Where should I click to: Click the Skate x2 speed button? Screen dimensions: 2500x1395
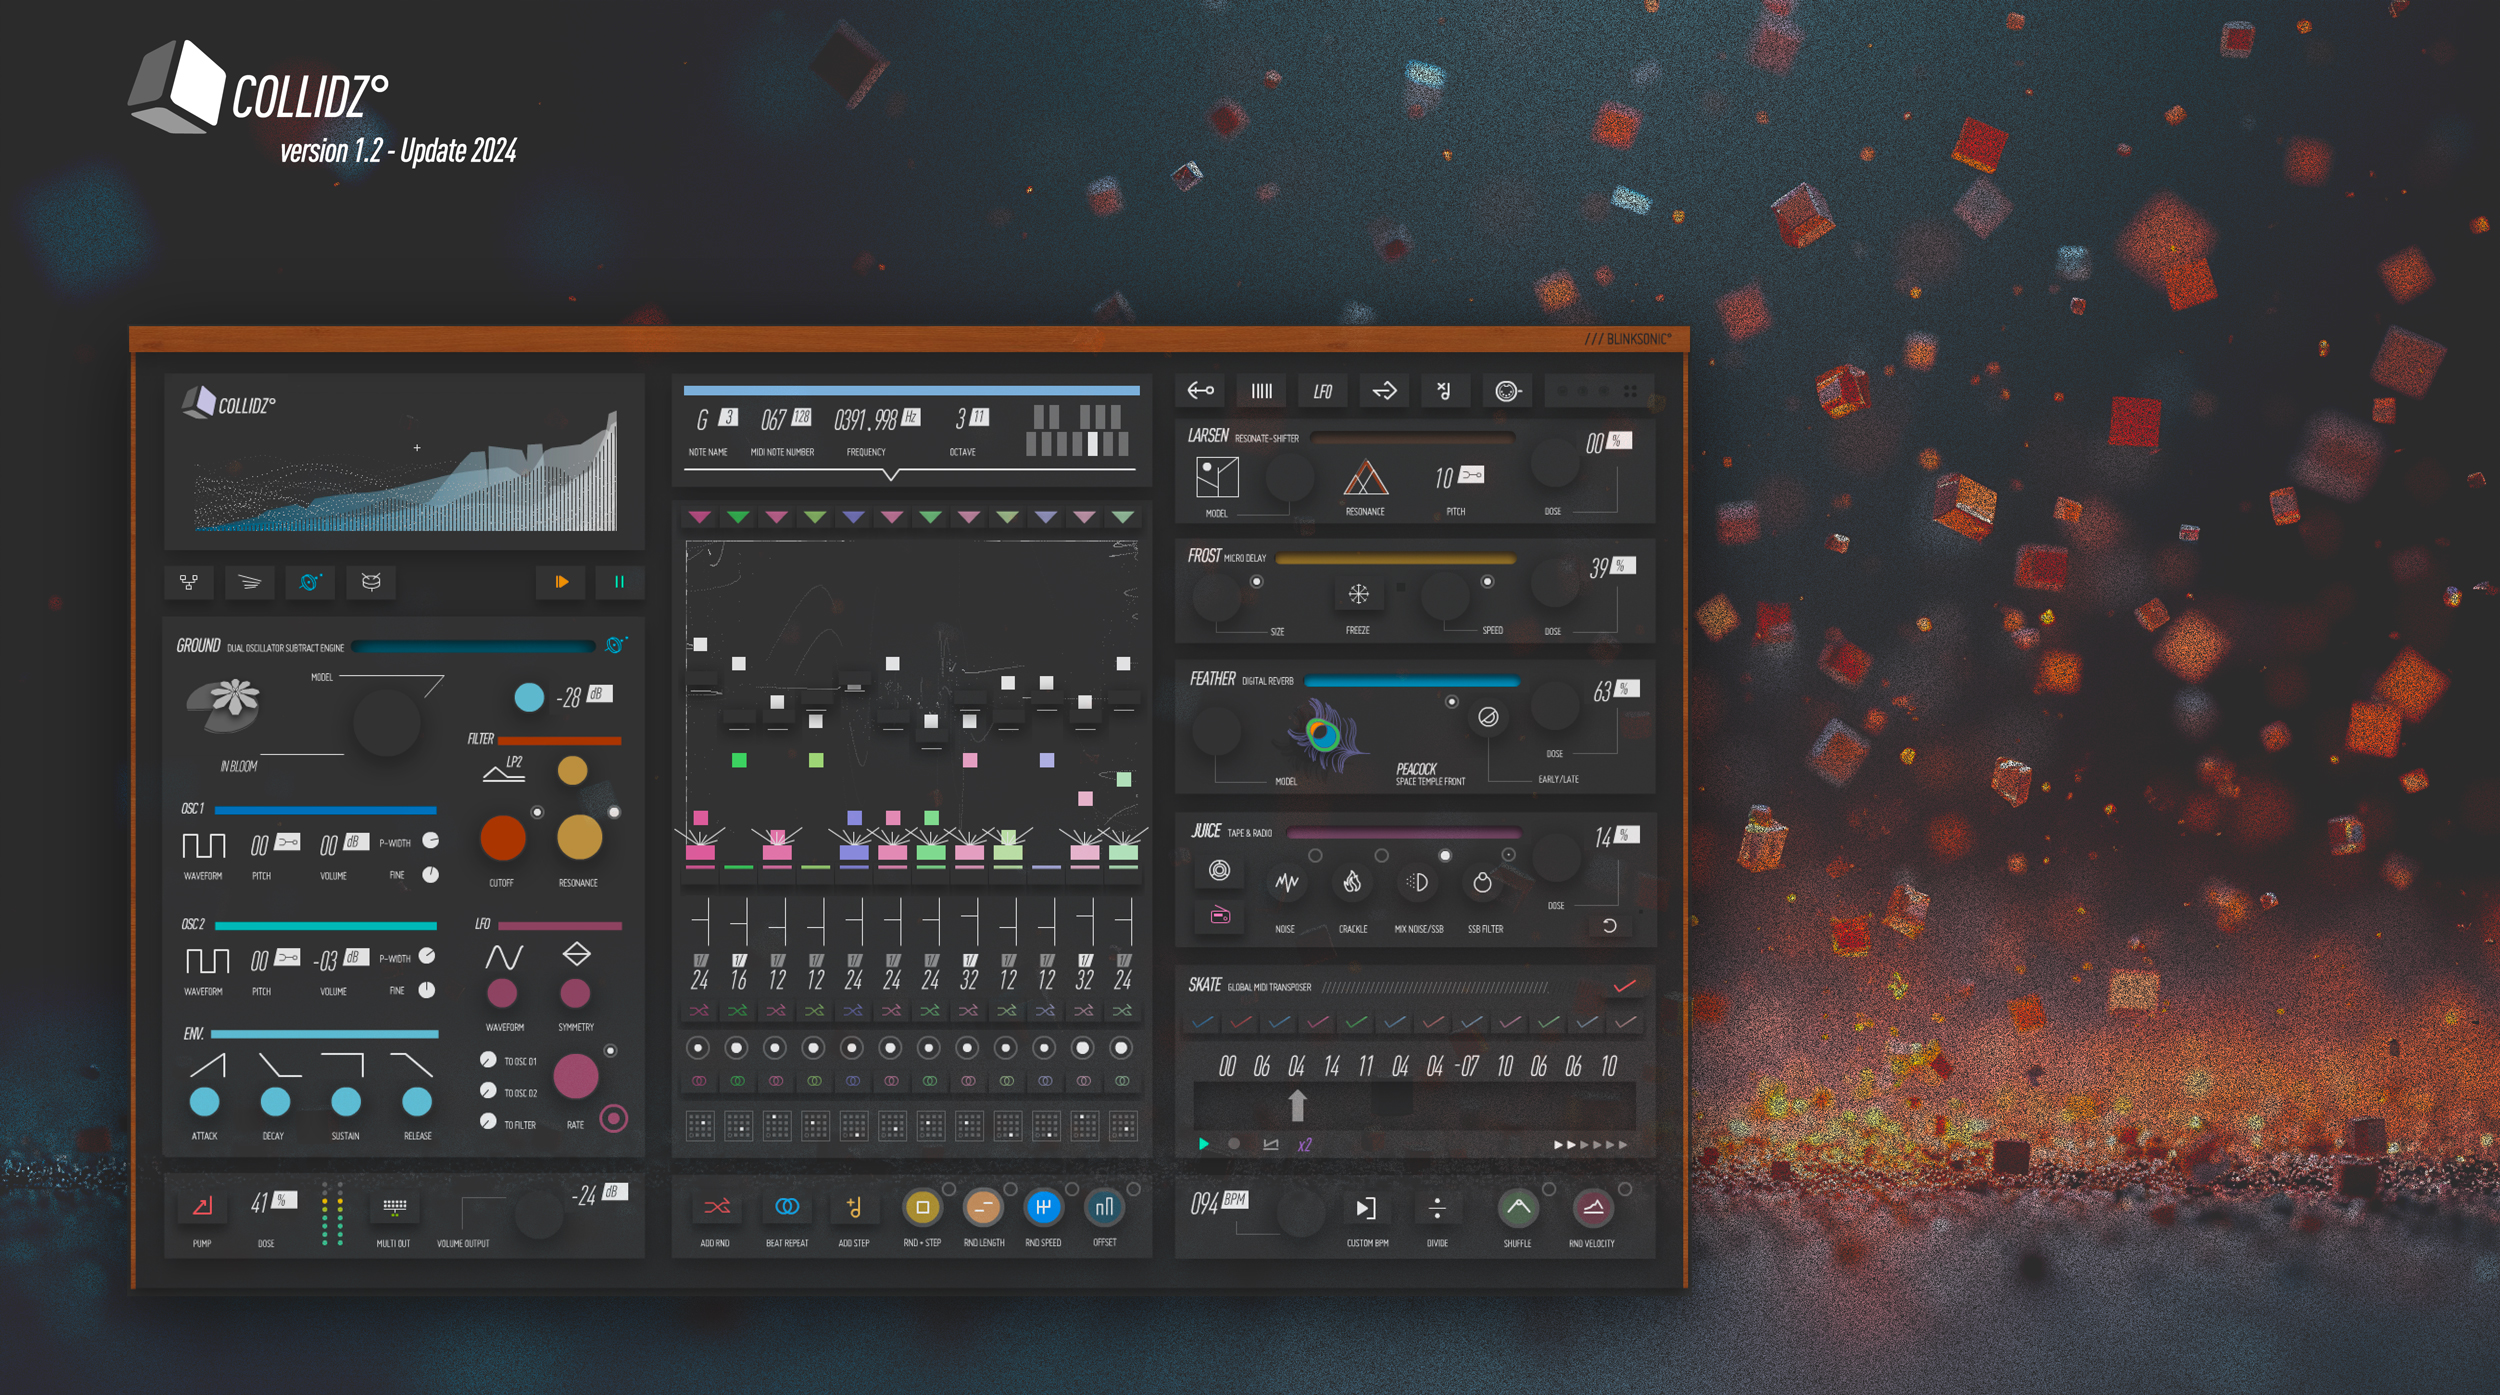click(1305, 1145)
